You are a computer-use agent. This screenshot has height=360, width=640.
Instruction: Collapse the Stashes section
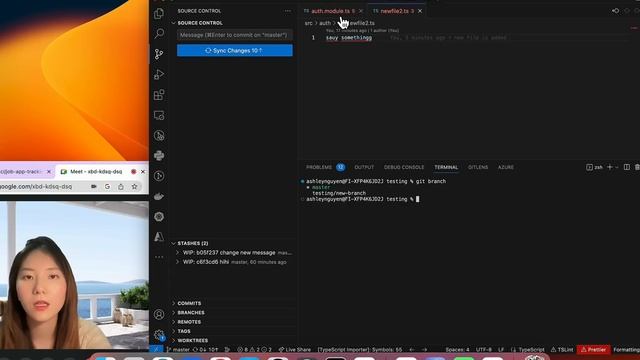[x=174, y=243]
